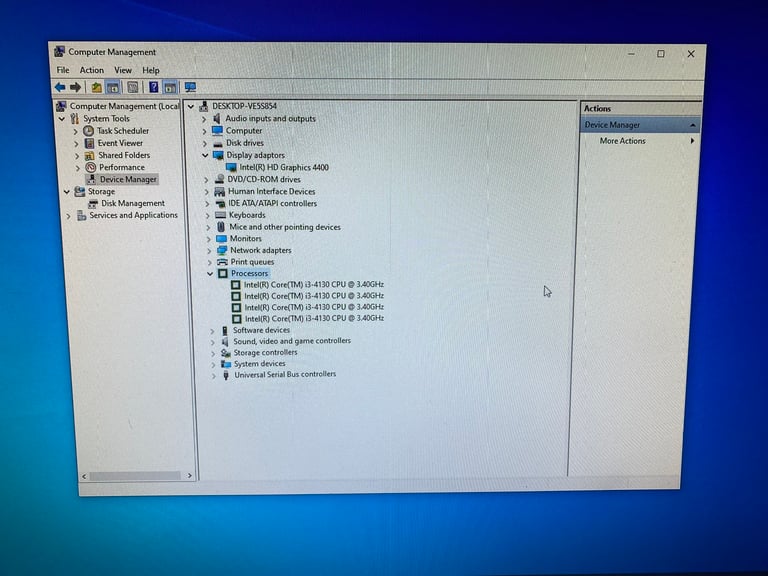Open the View menu
The width and height of the screenshot is (768, 576).
123,70
